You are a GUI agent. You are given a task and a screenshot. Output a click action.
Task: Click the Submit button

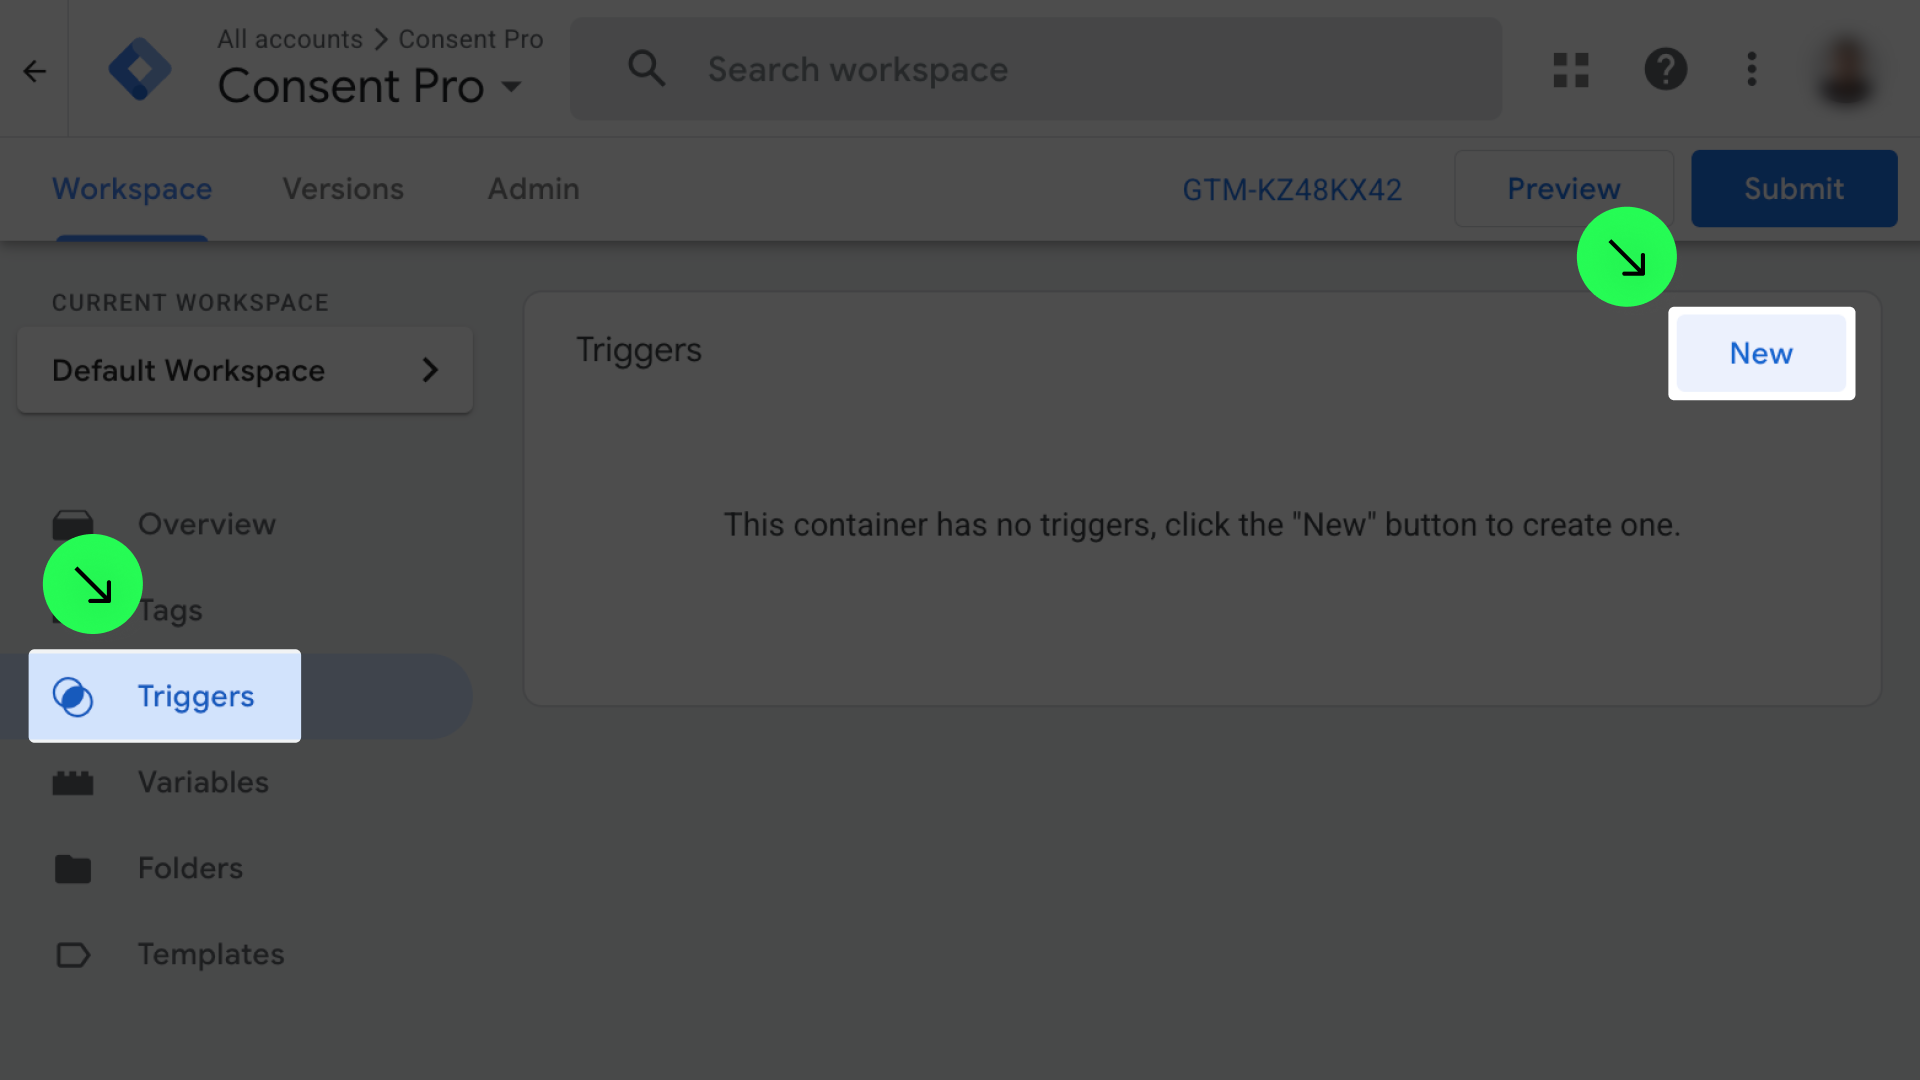(x=1794, y=189)
